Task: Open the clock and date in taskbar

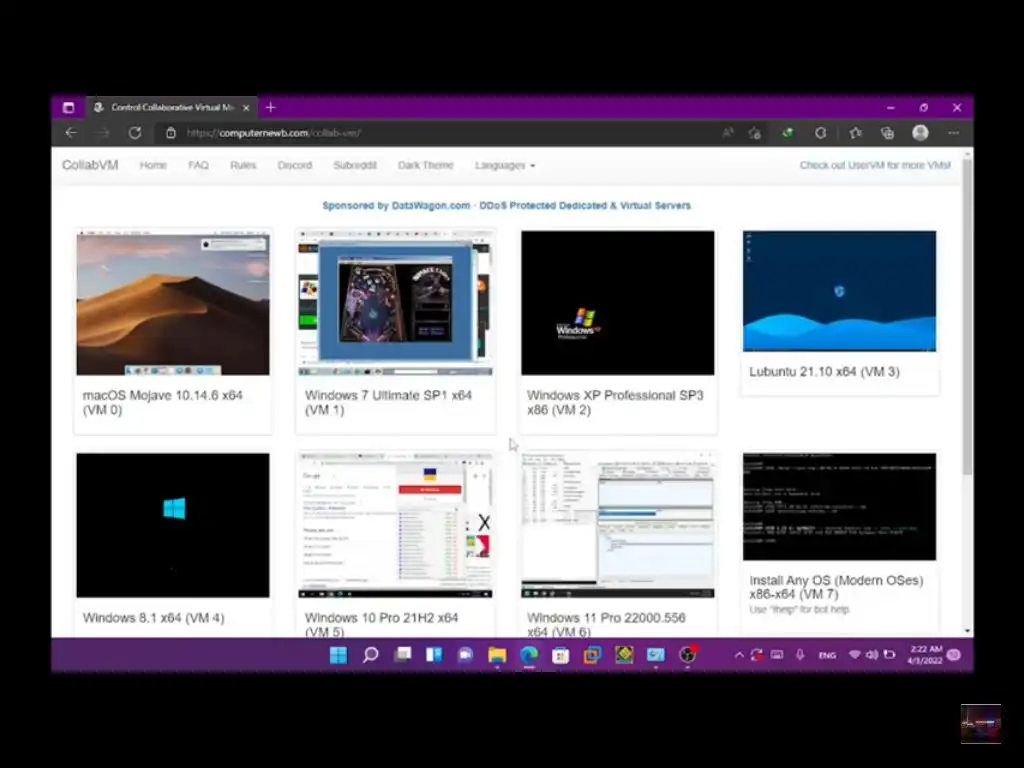Action: [x=925, y=654]
